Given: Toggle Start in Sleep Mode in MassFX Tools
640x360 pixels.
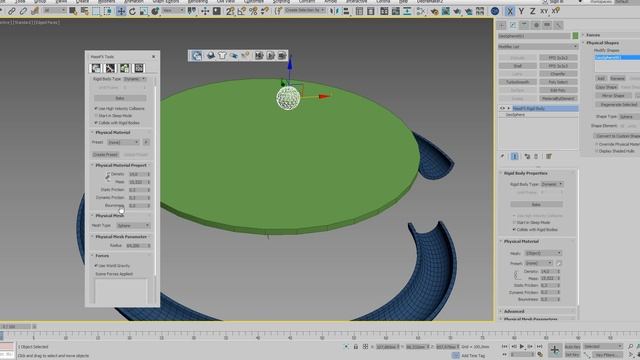Looking at the screenshot, I should click(x=96, y=116).
